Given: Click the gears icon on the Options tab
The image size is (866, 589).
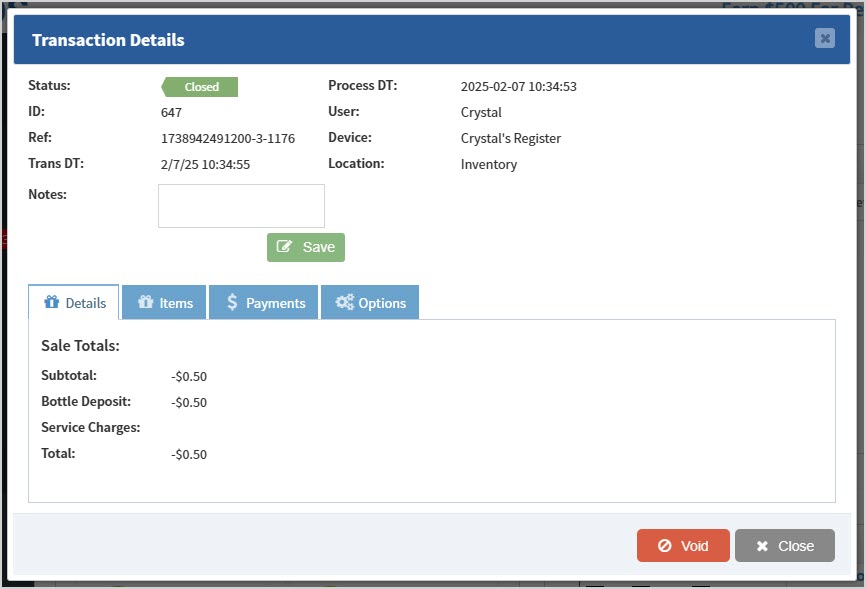Looking at the screenshot, I should tap(348, 302).
